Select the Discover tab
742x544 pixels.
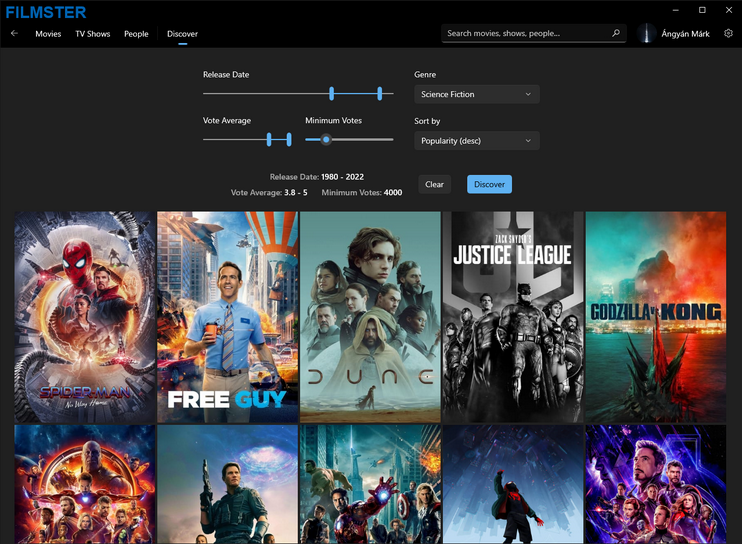click(x=182, y=34)
